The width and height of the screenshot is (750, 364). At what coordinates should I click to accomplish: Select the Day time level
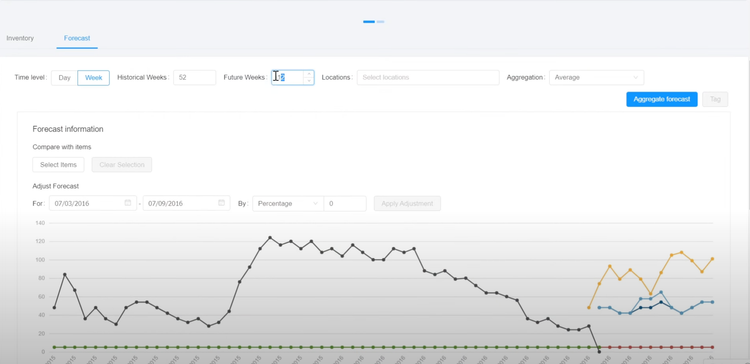pos(65,77)
